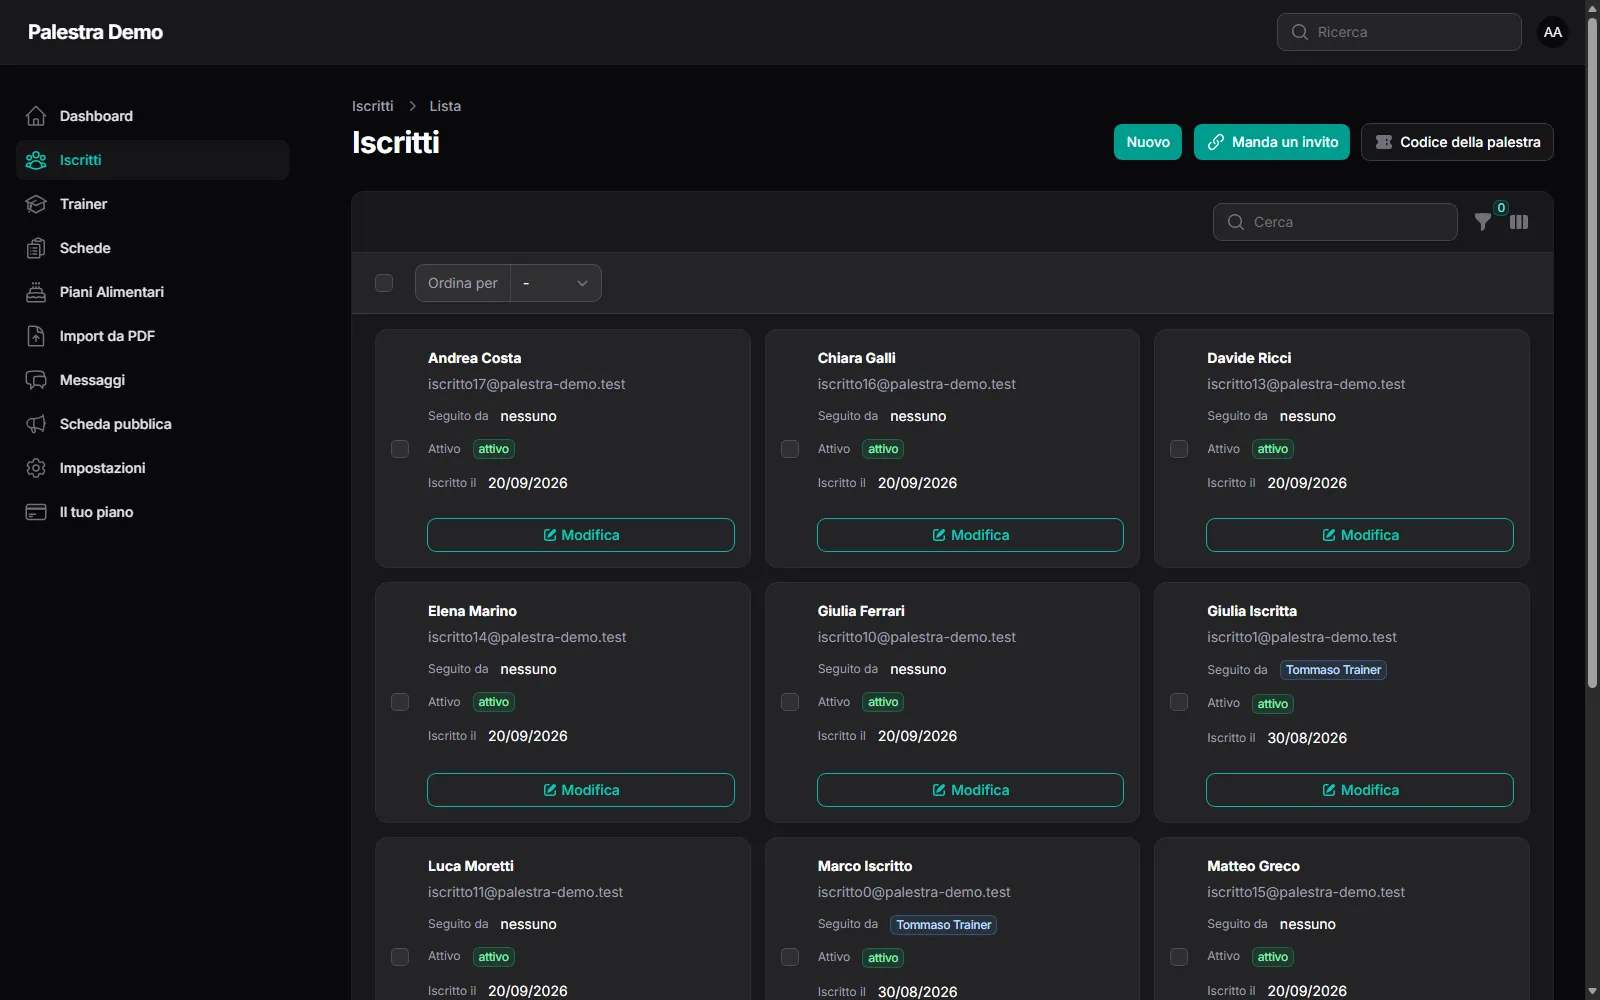This screenshot has width=1600, height=1000.
Task: Click the Iscritti people icon in sidebar
Action: (x=36, y=160)
